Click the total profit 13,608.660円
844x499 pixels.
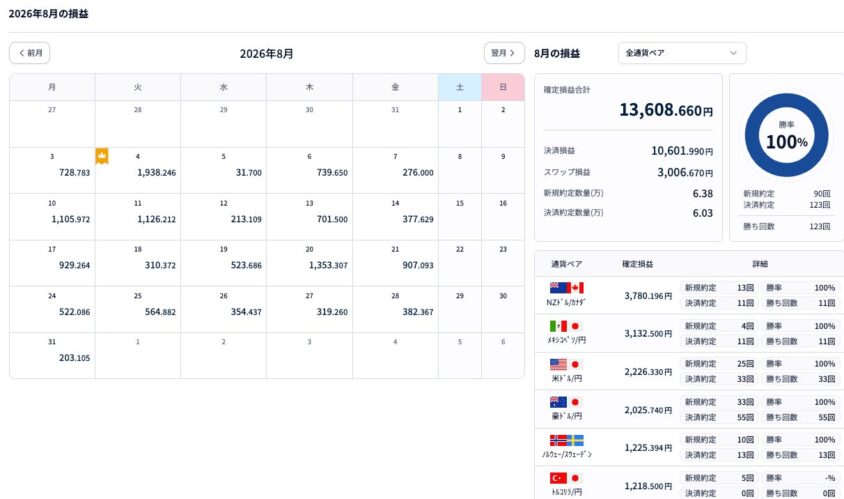[666, 110]
